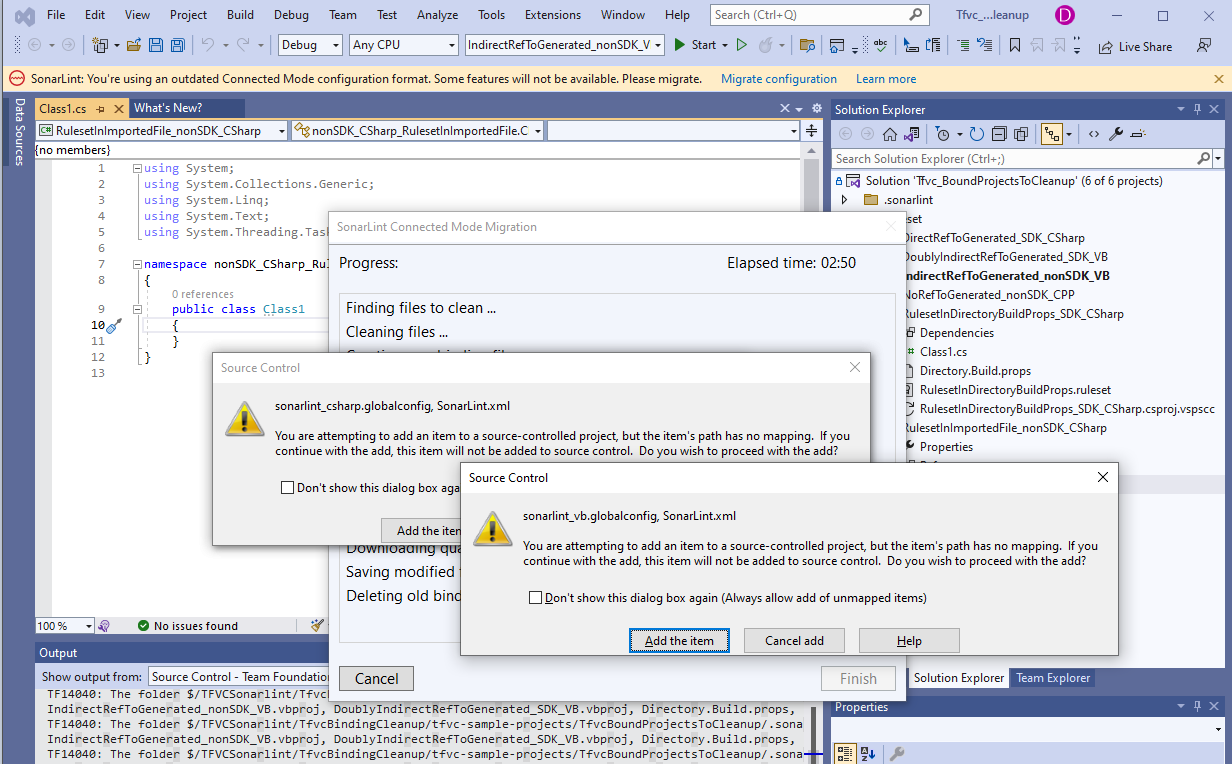Click Help button in Source Control dialog
The width and height of the screenshot is (1232, 764).
click(909, 640)
